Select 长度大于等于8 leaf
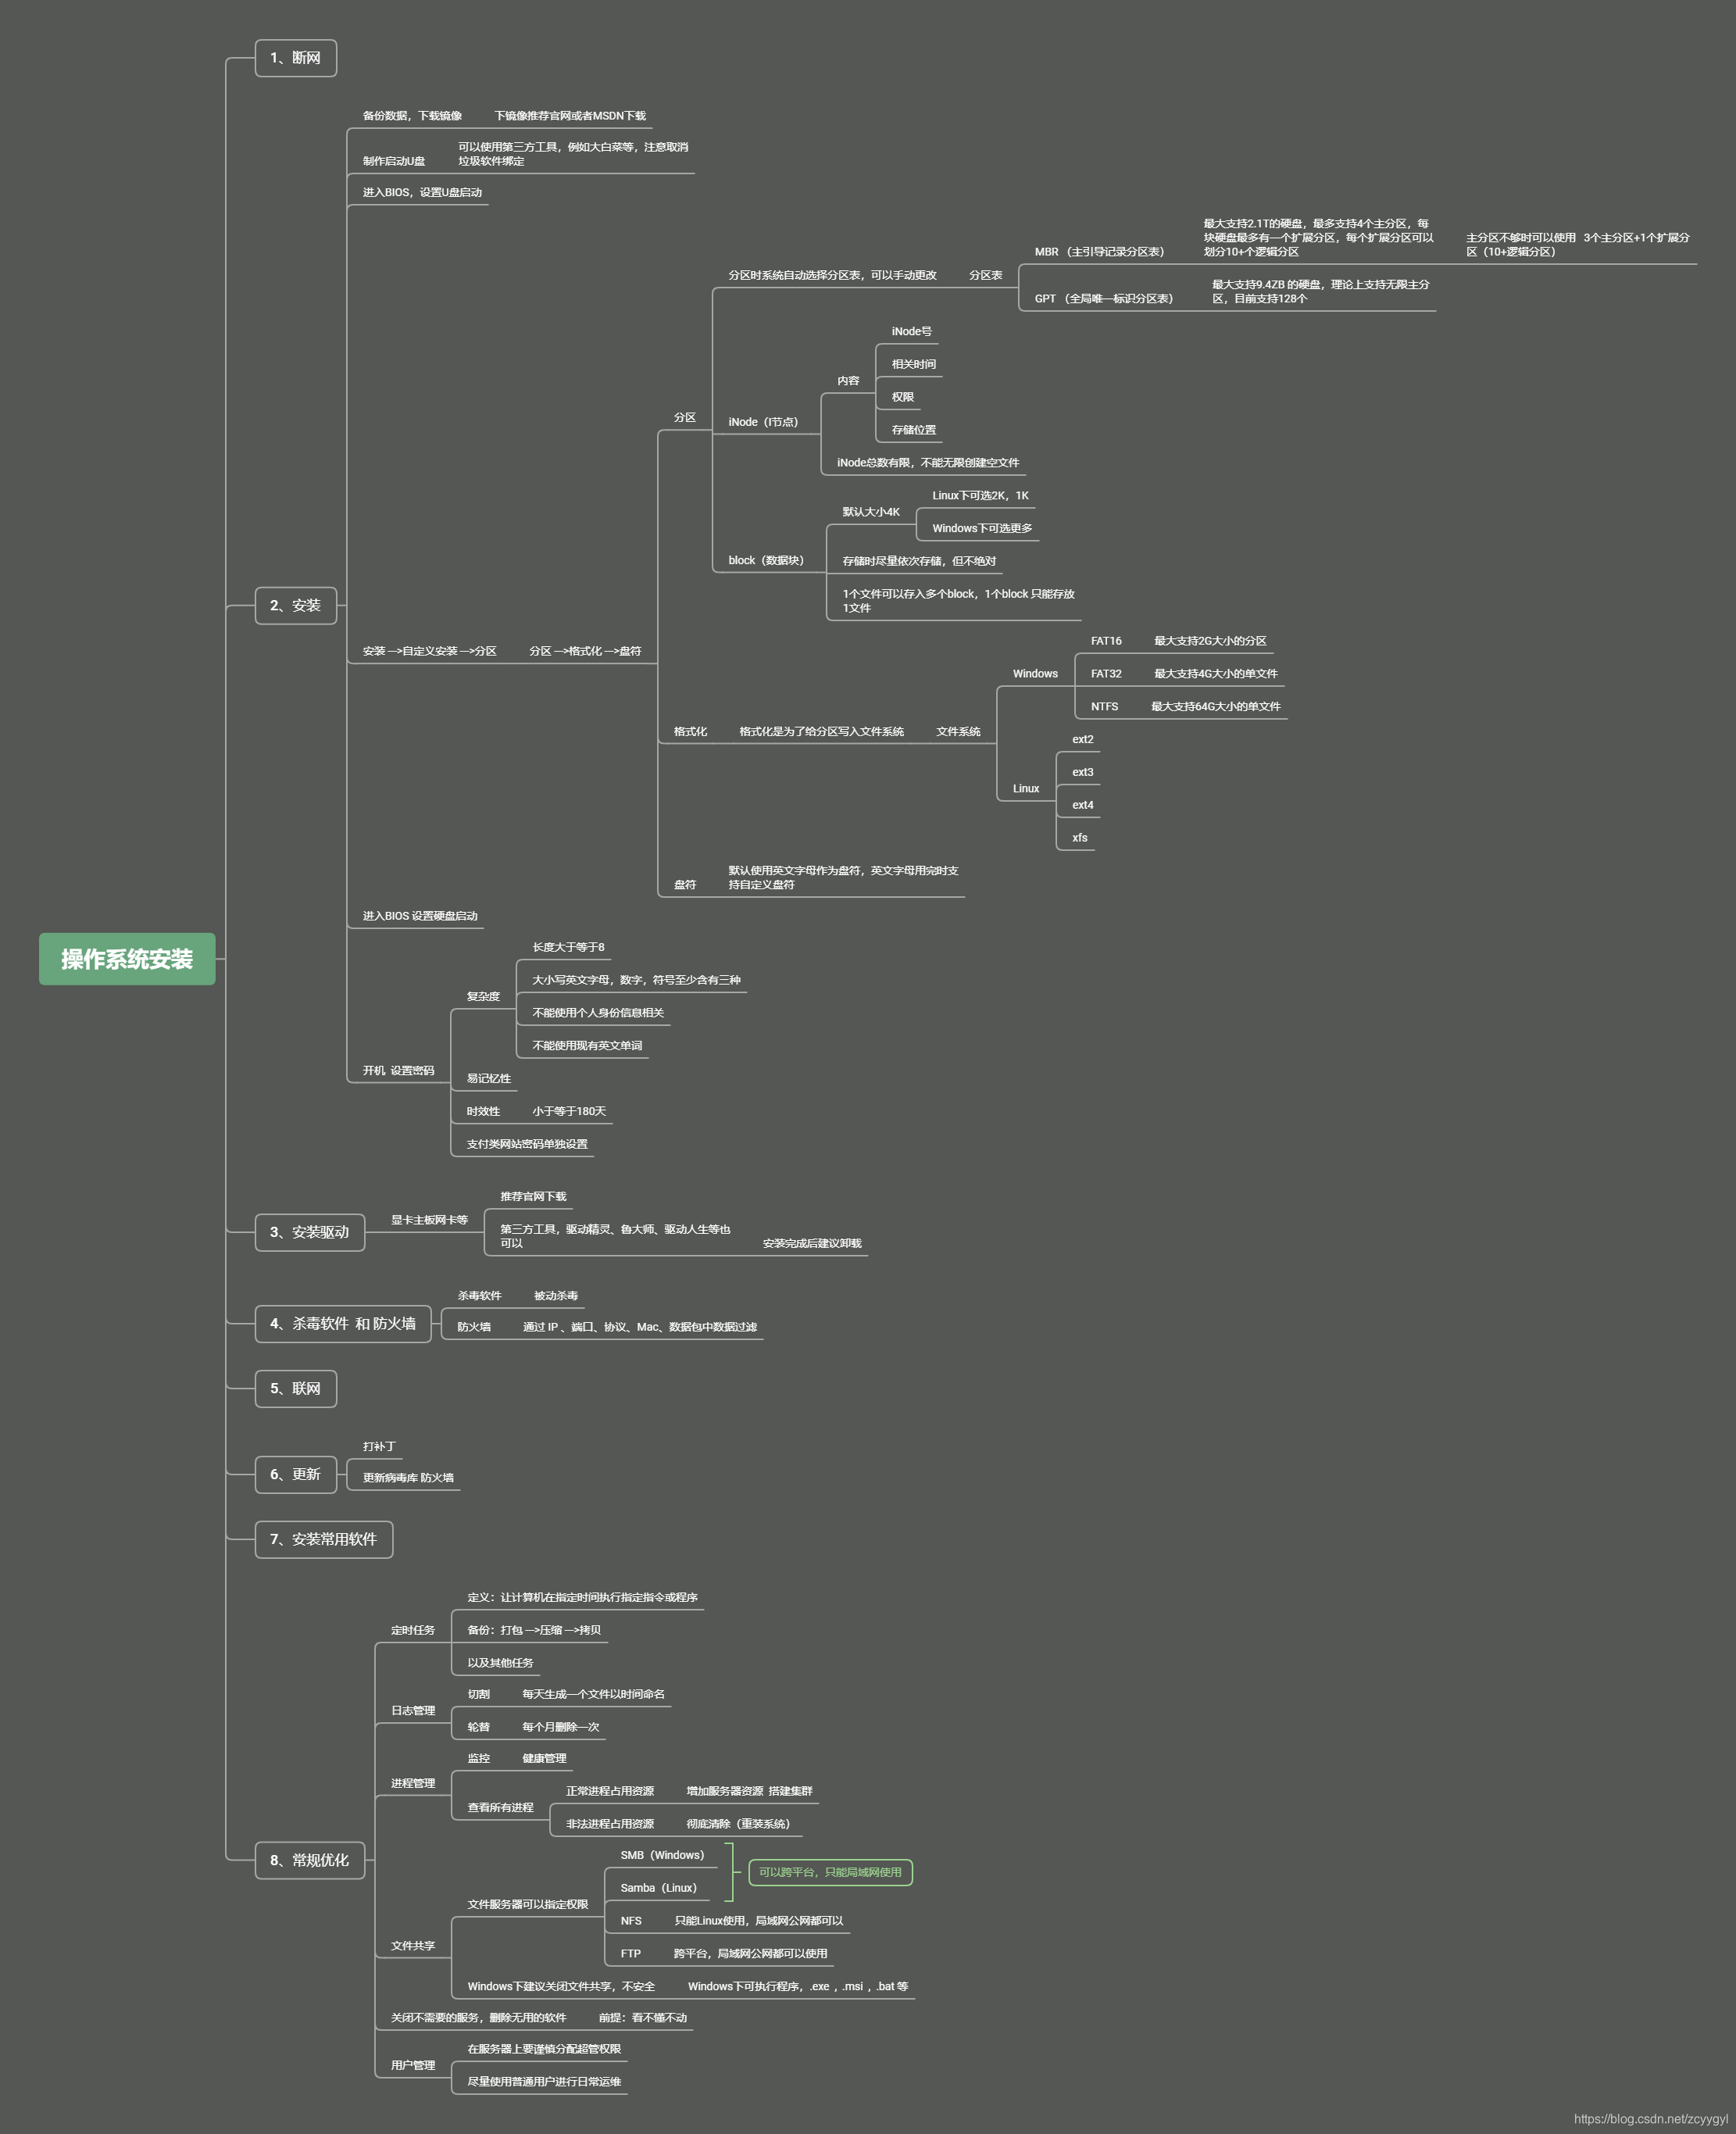 pos(568,947)
